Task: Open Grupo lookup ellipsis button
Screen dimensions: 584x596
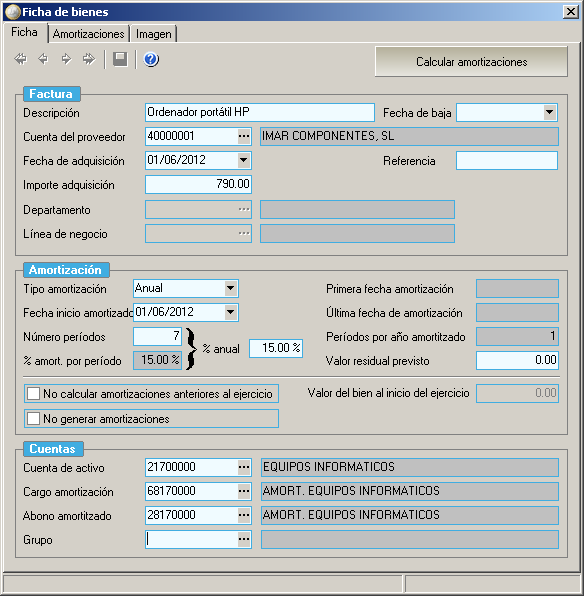Action: (244, 539)
